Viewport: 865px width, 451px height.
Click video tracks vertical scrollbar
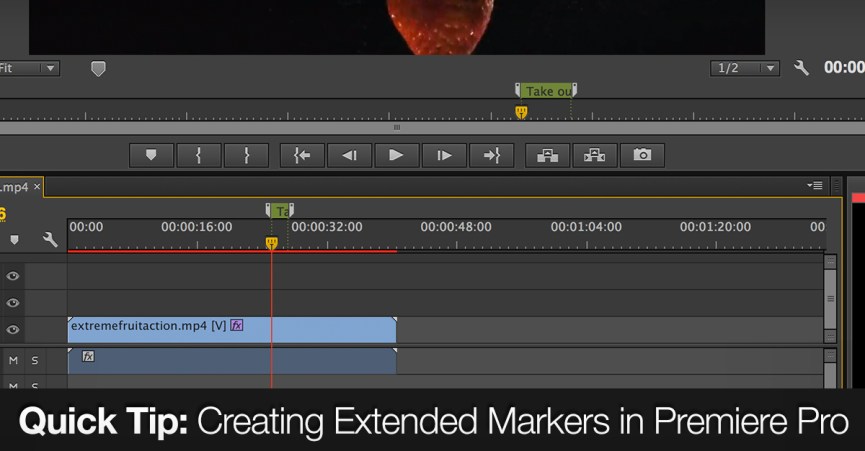(x=830, y=299)
